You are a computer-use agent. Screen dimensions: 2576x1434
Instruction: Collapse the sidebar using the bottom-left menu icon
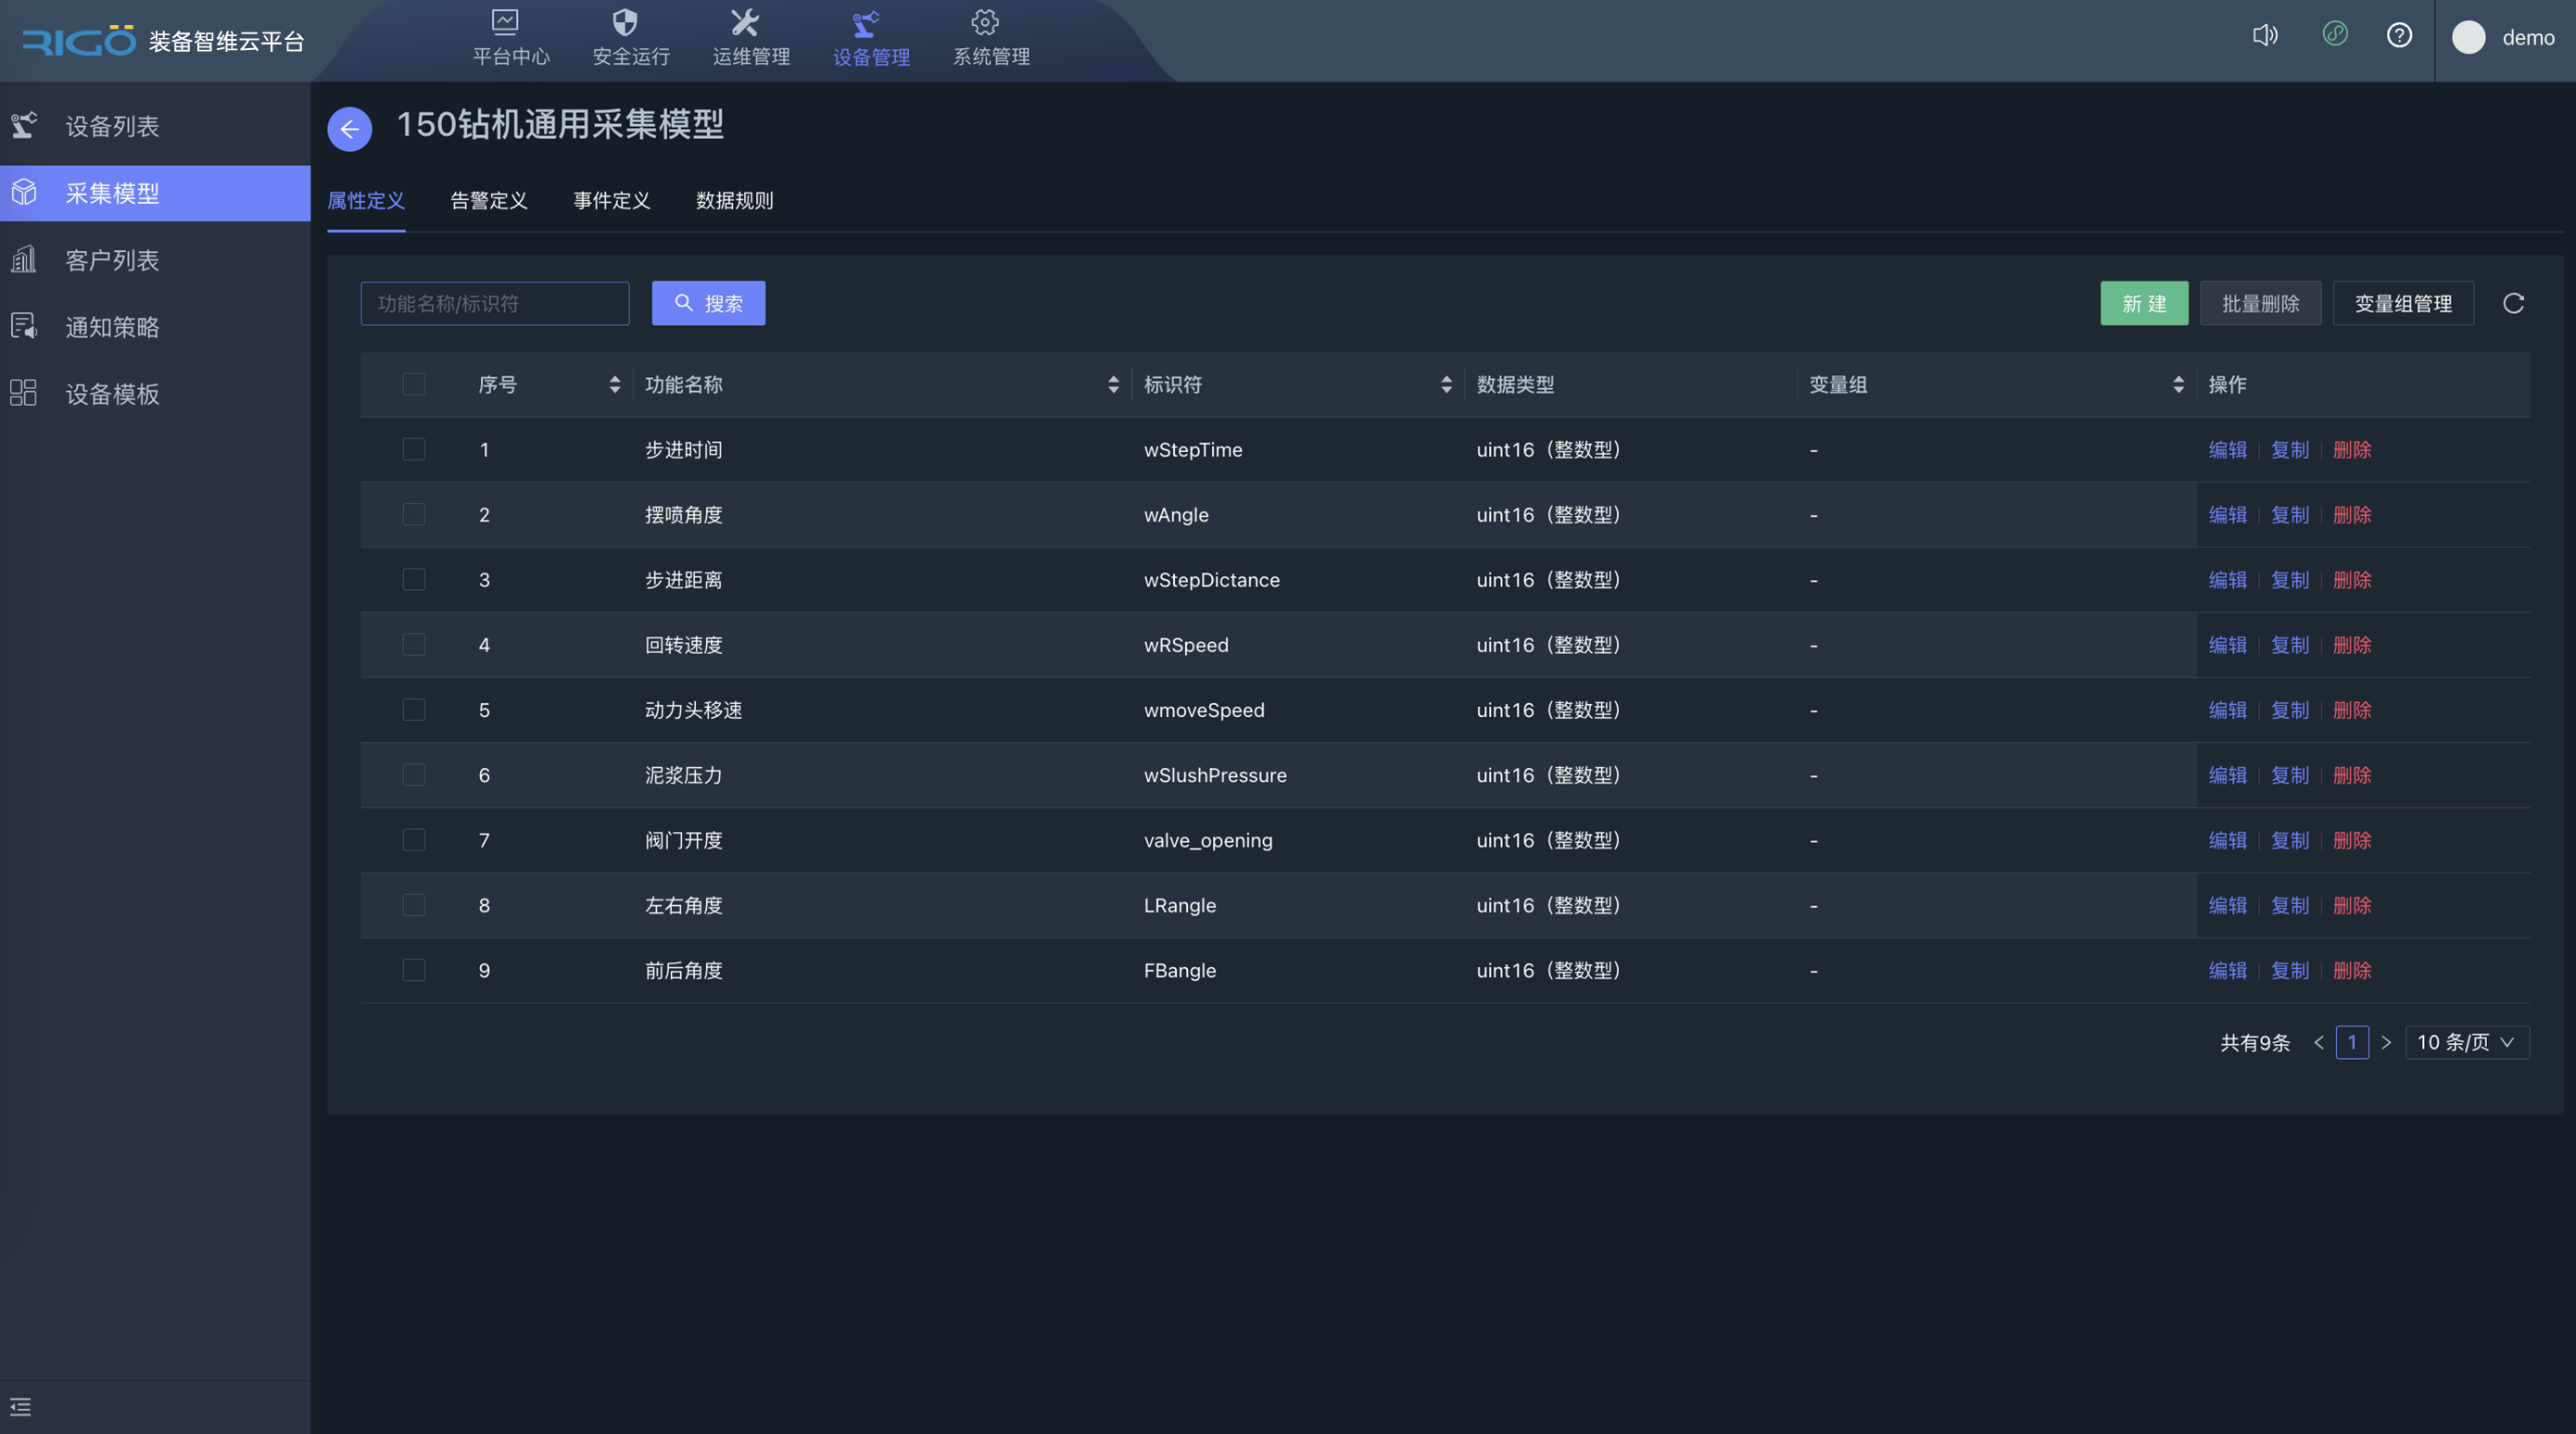pos(21,1407)
